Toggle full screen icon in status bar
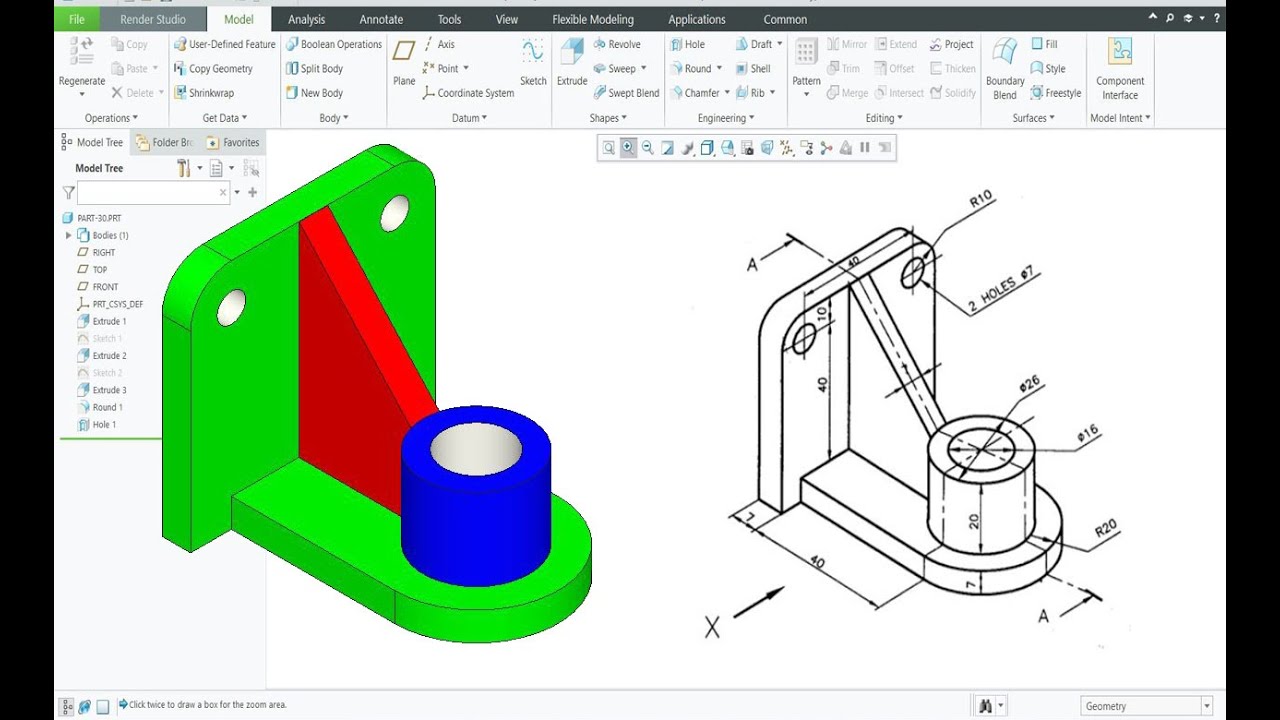Viewport: 1280px width, 720px height. (x=103, y=706)
